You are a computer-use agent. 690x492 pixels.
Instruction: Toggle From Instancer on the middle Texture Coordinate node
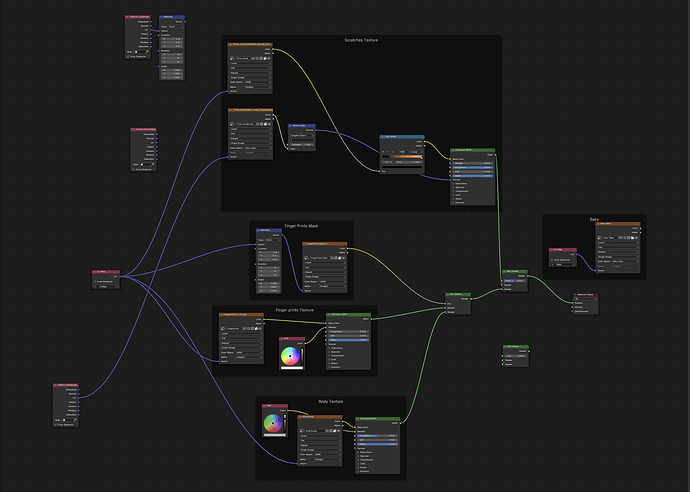[x=134, y=169]
